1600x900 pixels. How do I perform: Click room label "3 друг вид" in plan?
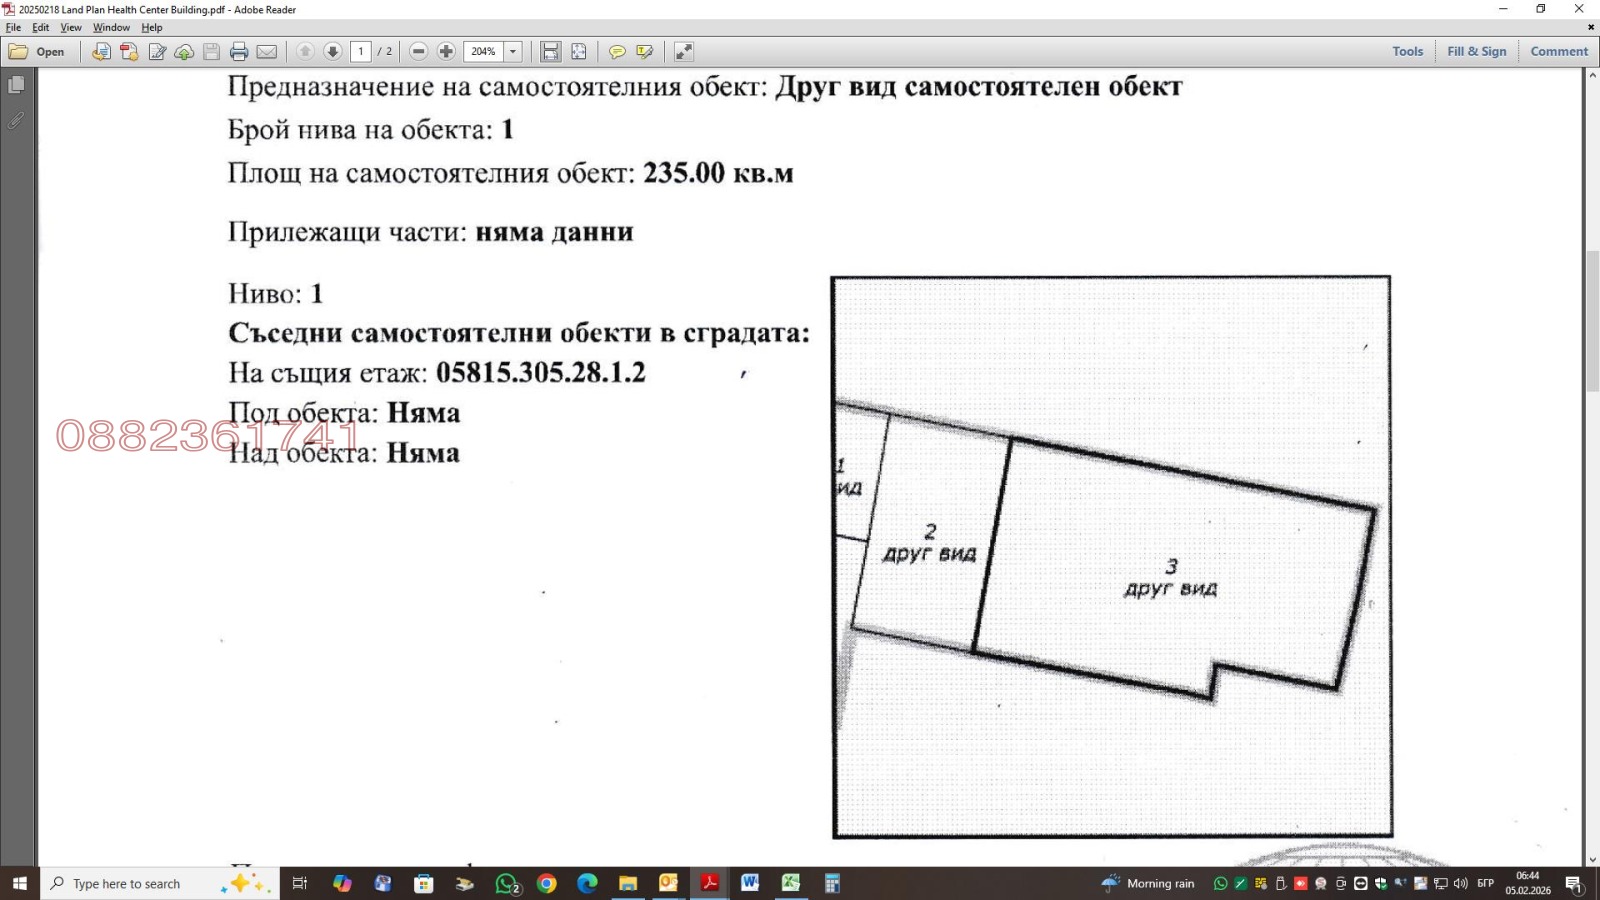coord(1171,578)
